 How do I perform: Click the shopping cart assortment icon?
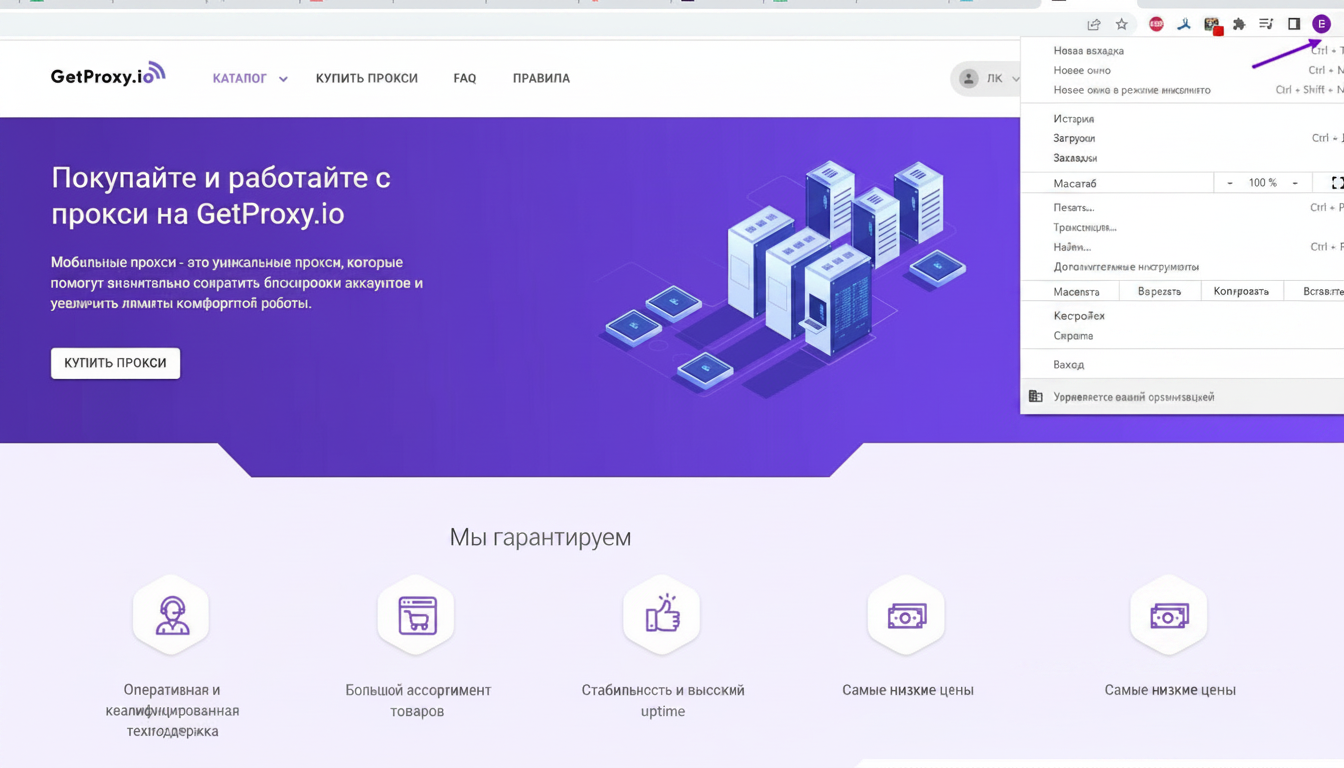tap(417, 616)
